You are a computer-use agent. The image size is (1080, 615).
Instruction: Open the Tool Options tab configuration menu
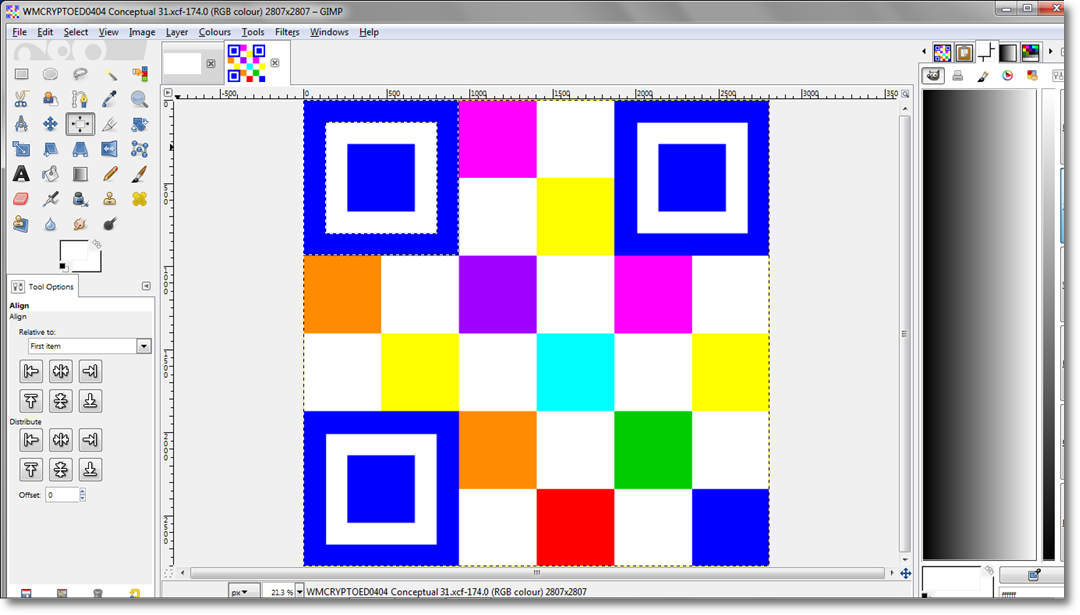click(x=146, y=286)
